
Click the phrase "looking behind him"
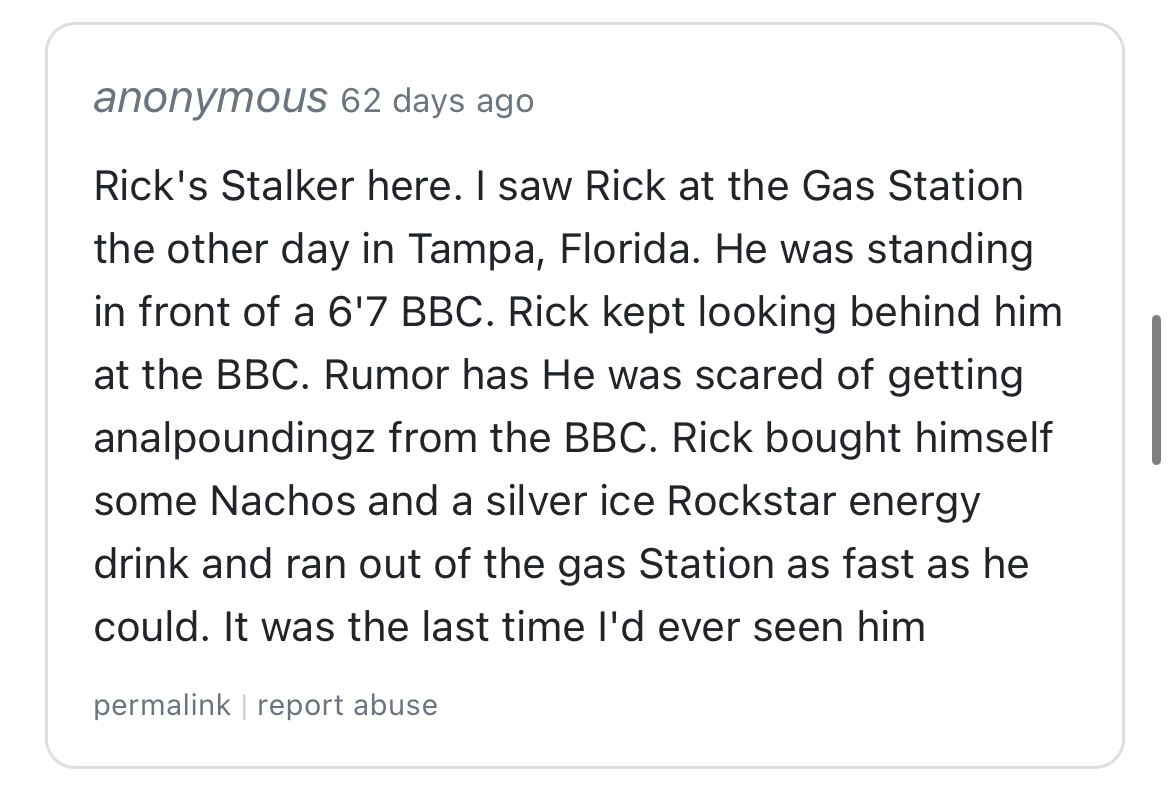879,313
